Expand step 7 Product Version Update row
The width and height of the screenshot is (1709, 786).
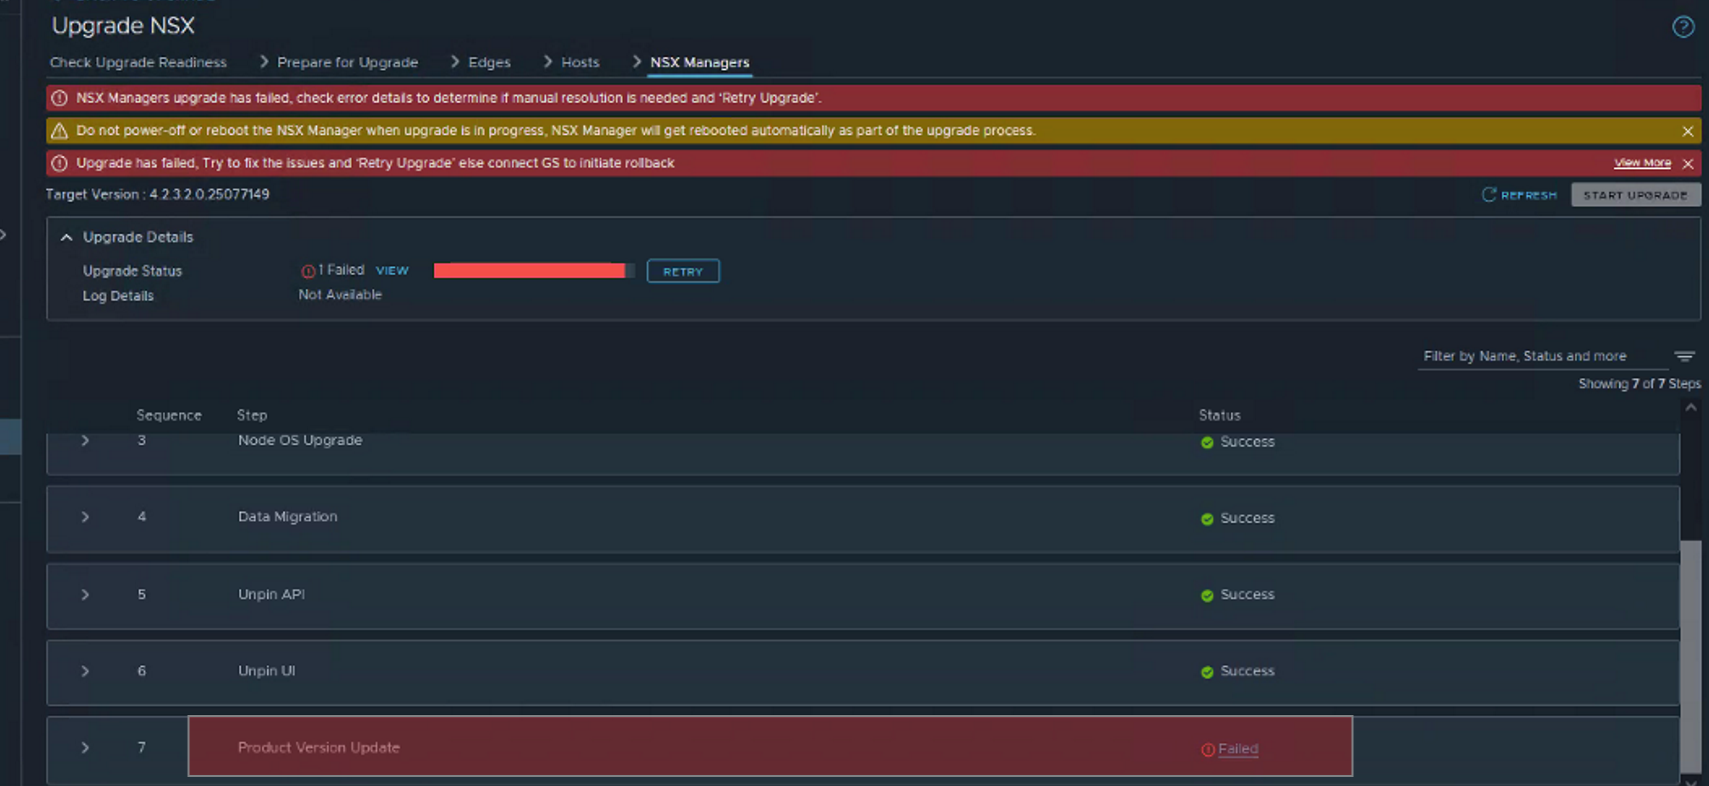[85, 748]
